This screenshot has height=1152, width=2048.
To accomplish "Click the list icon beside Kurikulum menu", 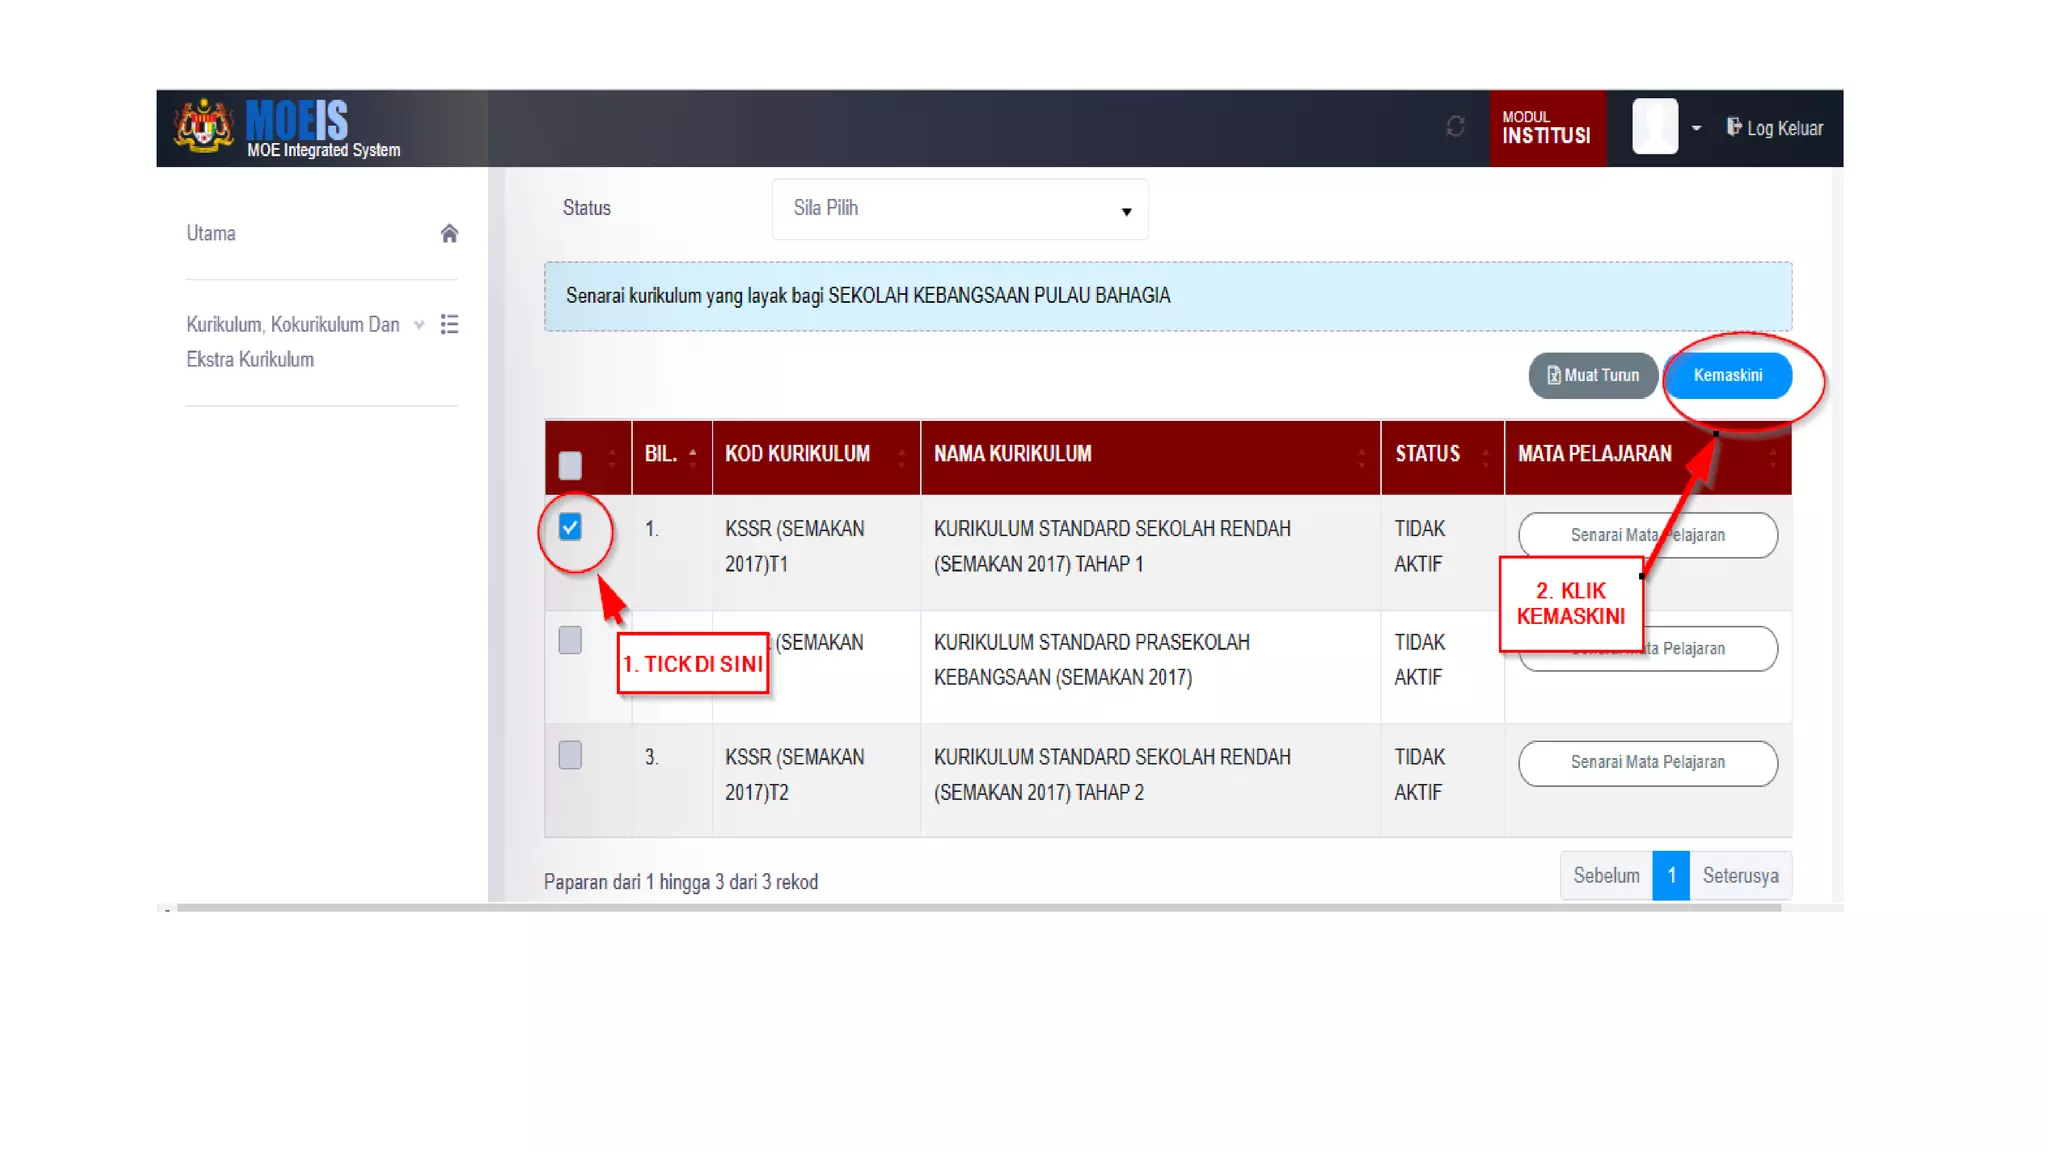I will click(449, 324).
